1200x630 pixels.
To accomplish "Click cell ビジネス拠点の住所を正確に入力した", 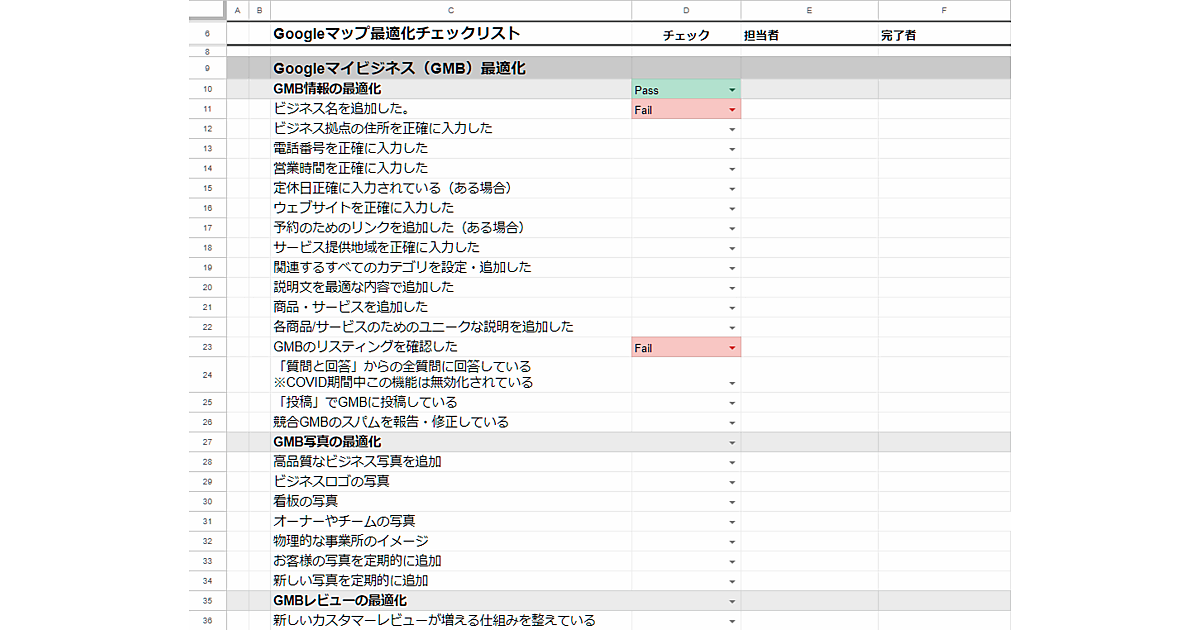I will point(451,128).
